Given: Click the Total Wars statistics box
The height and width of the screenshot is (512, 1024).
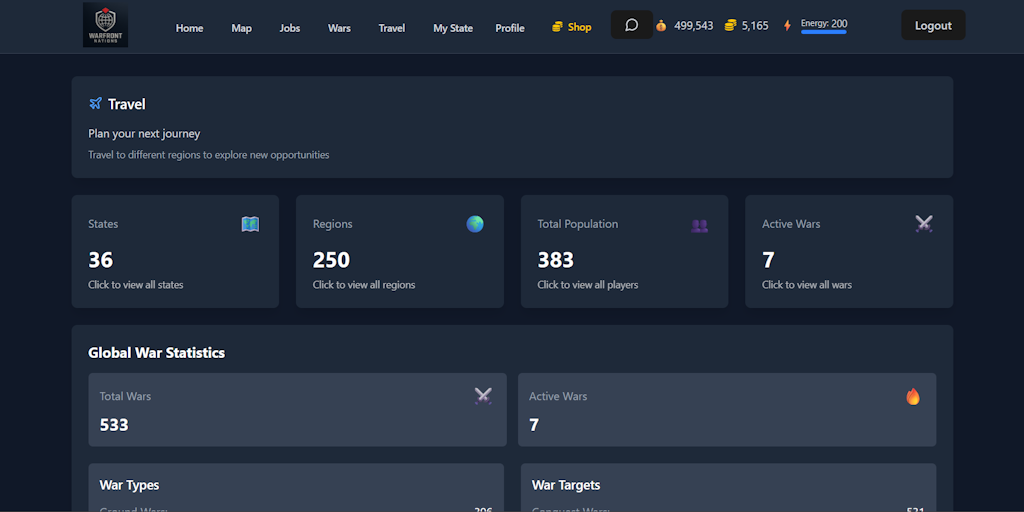Looking at the screenshot, I should (297, 409).
